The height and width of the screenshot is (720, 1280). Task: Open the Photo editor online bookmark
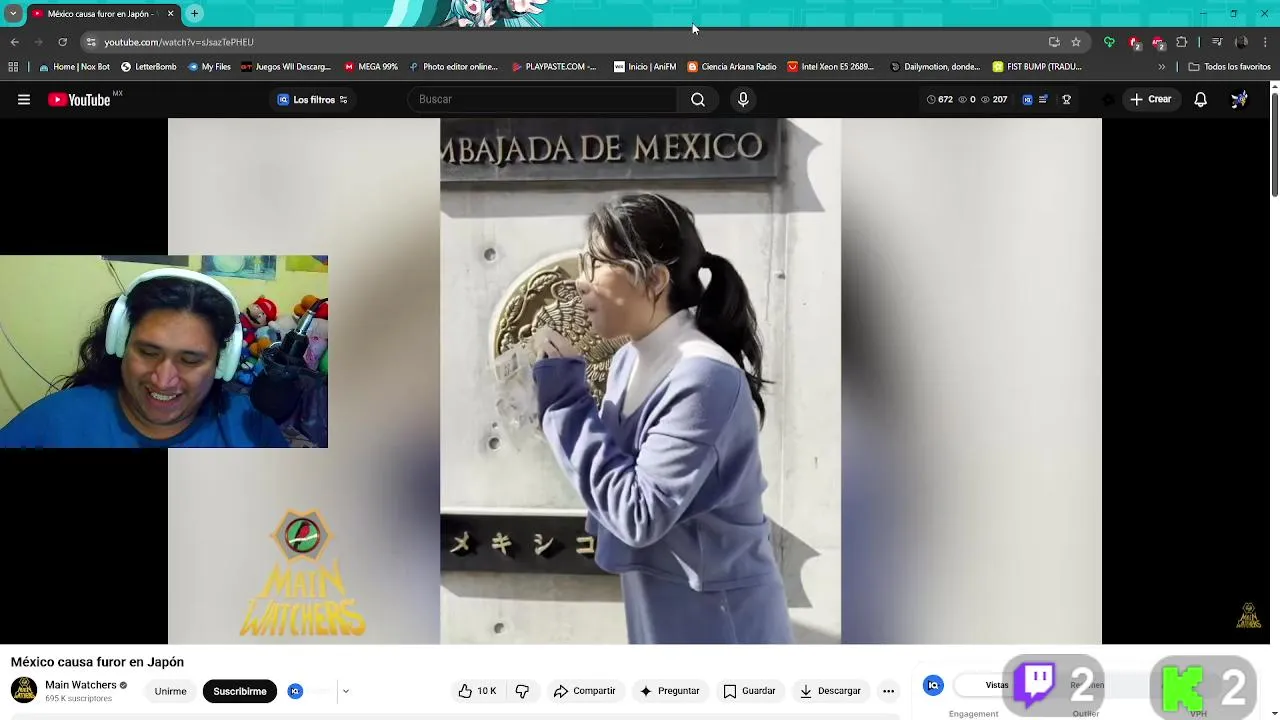pyautogui.click(x=453, y=67)
